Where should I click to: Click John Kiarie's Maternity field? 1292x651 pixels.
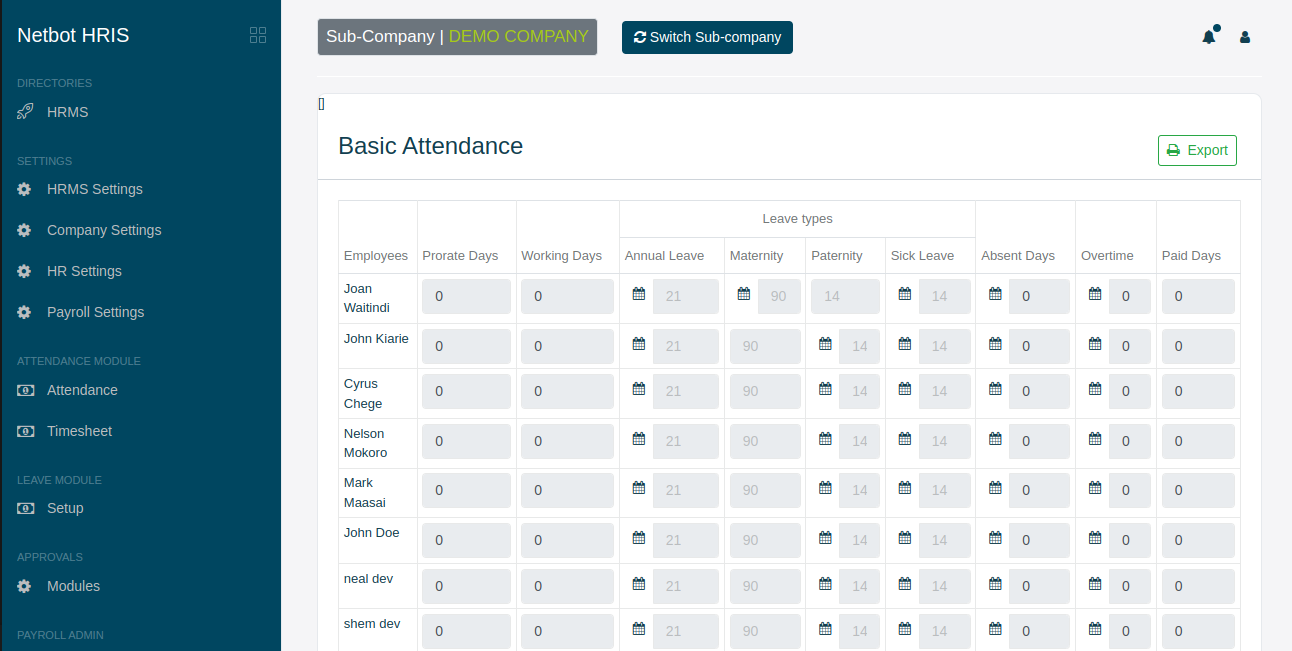coord(765,346)
